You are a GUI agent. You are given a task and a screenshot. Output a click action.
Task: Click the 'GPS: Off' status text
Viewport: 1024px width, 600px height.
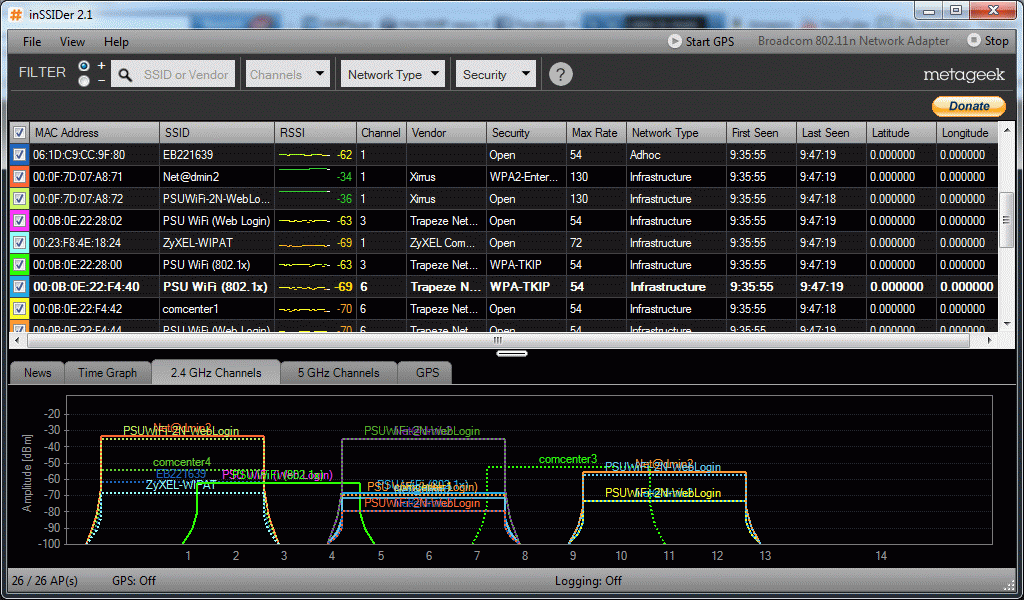pyautogui.click(x=134, y=580)
